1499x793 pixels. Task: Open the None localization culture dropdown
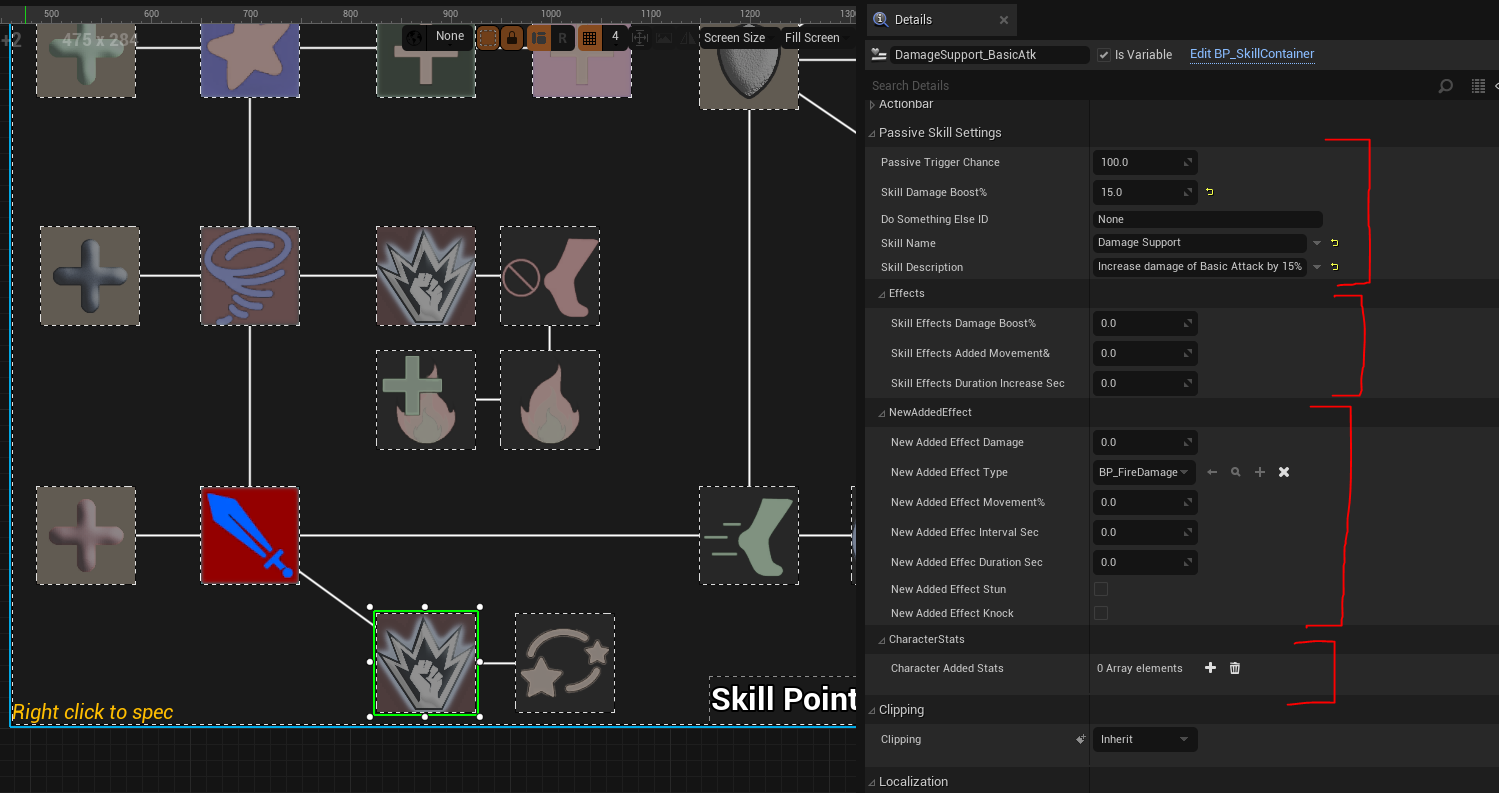coord(450,37)
